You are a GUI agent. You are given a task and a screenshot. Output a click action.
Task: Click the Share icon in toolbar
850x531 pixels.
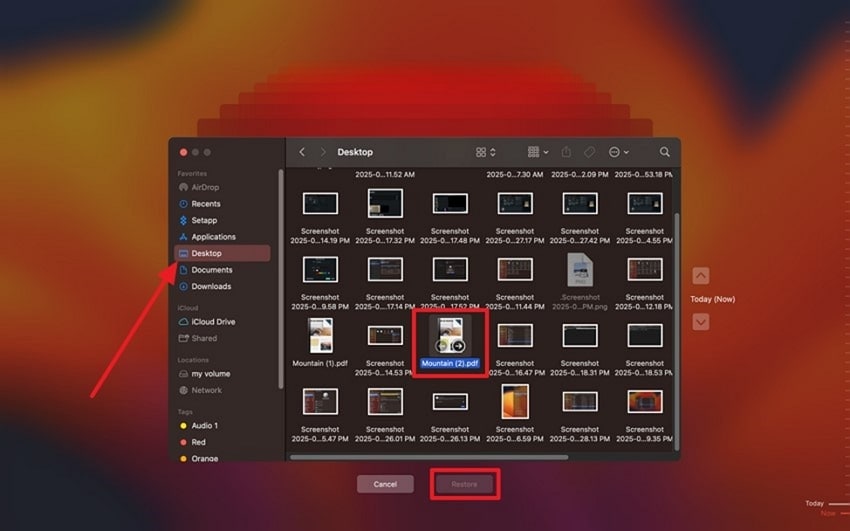(566, 152)
